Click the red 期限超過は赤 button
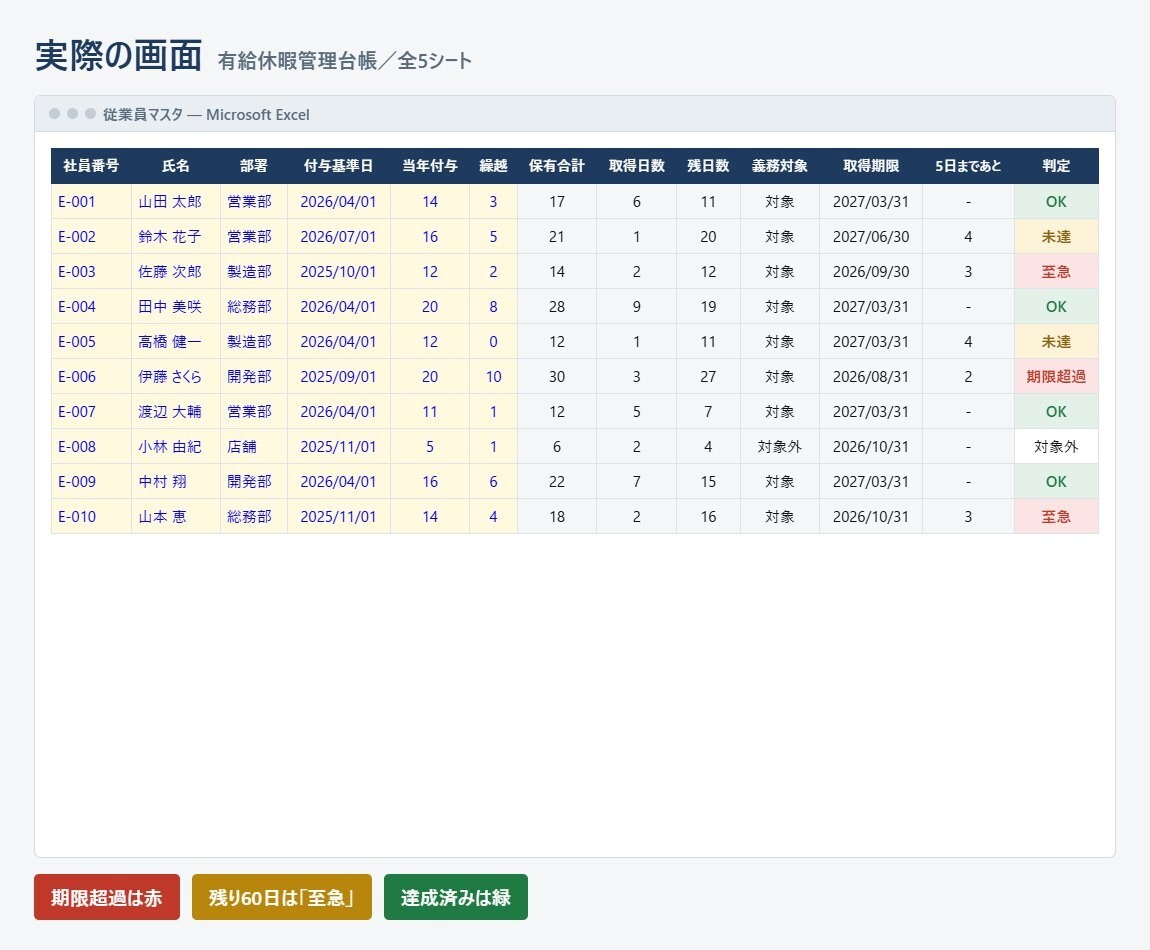 106,896
